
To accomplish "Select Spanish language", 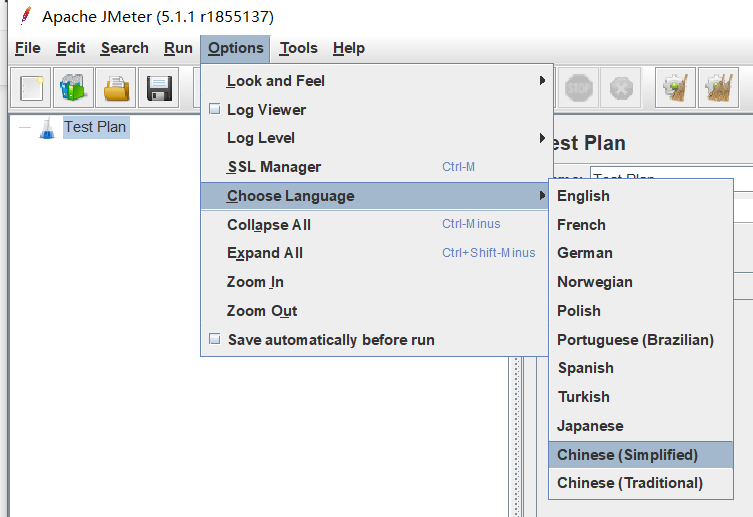I will [641, 368].
